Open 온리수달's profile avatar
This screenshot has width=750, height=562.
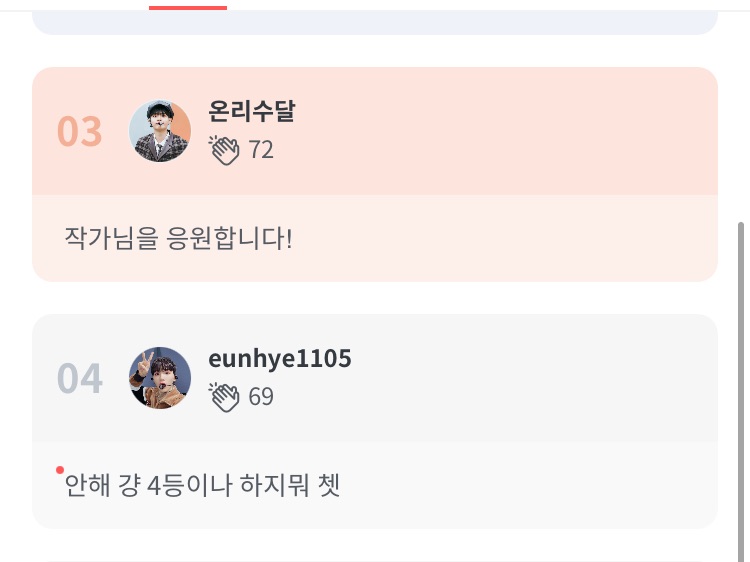(x=160, y=131)
